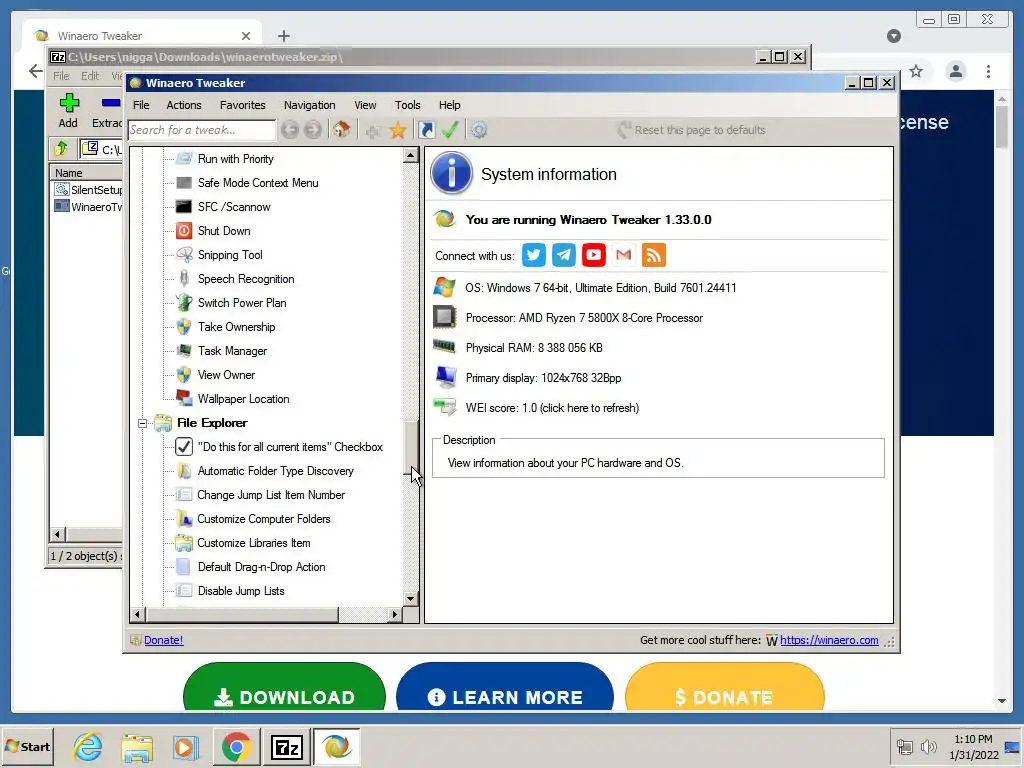Click the create shortcut icon in toolbar
This screenshot has width=1024, height=768.
point(426,130)
